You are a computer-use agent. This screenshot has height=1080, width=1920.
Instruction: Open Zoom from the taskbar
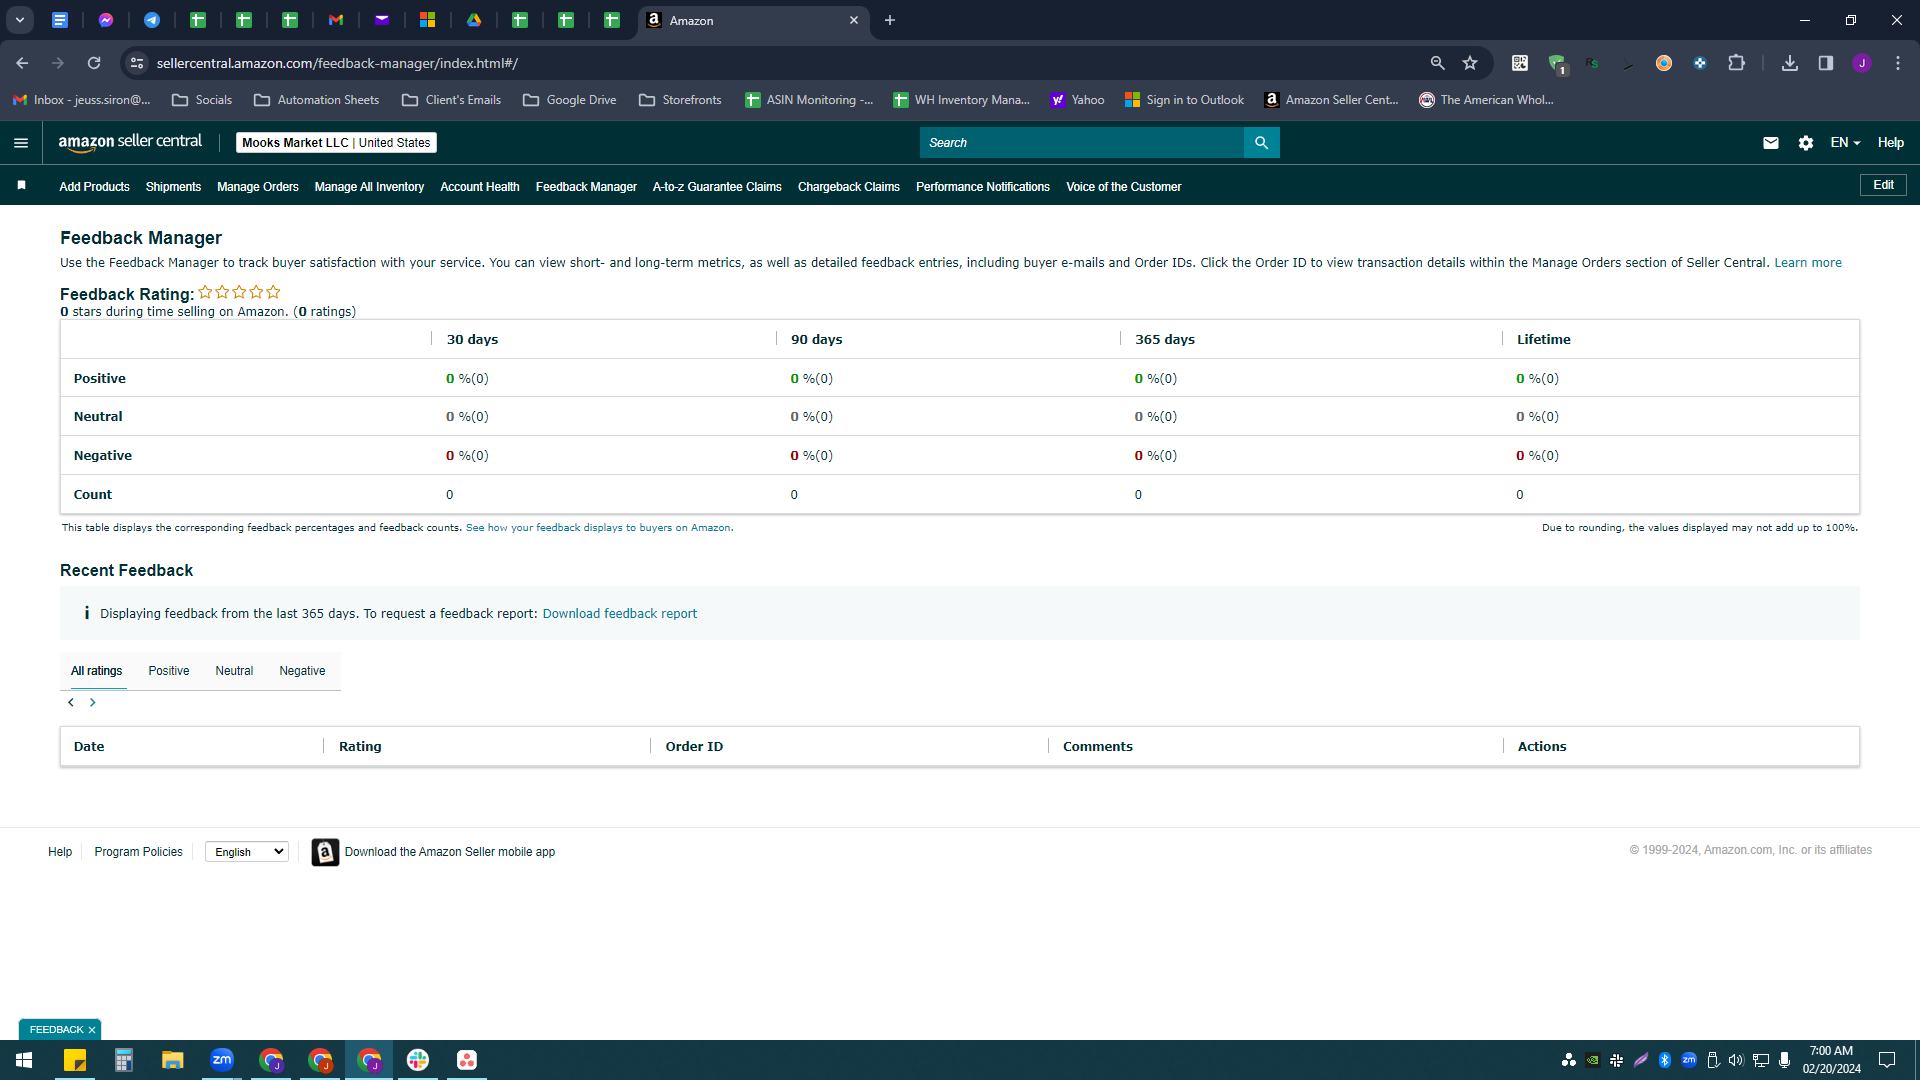pyautogui.click(x=222, y=1060)
